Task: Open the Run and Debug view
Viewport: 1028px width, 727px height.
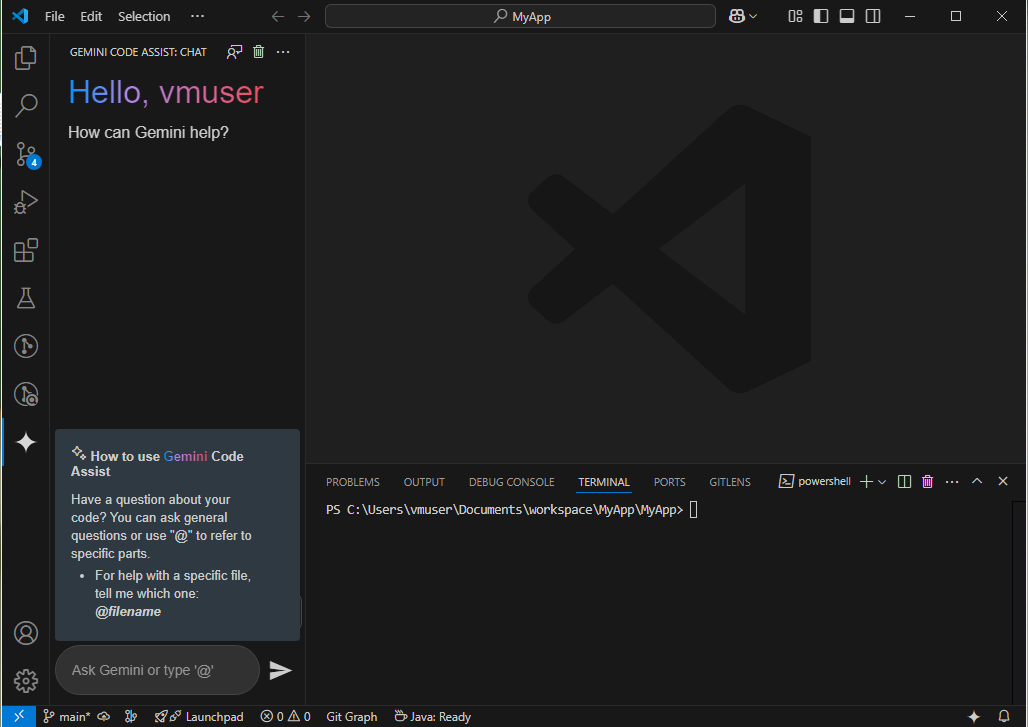Action: [26, 202]
